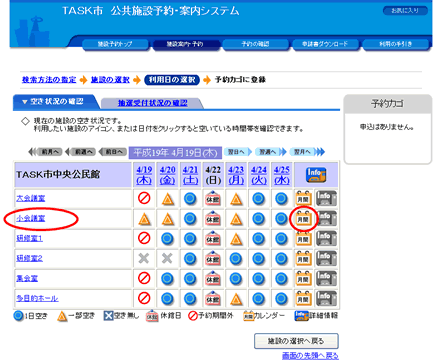Open 予約の確認 navigation tab

coord(255,44)
